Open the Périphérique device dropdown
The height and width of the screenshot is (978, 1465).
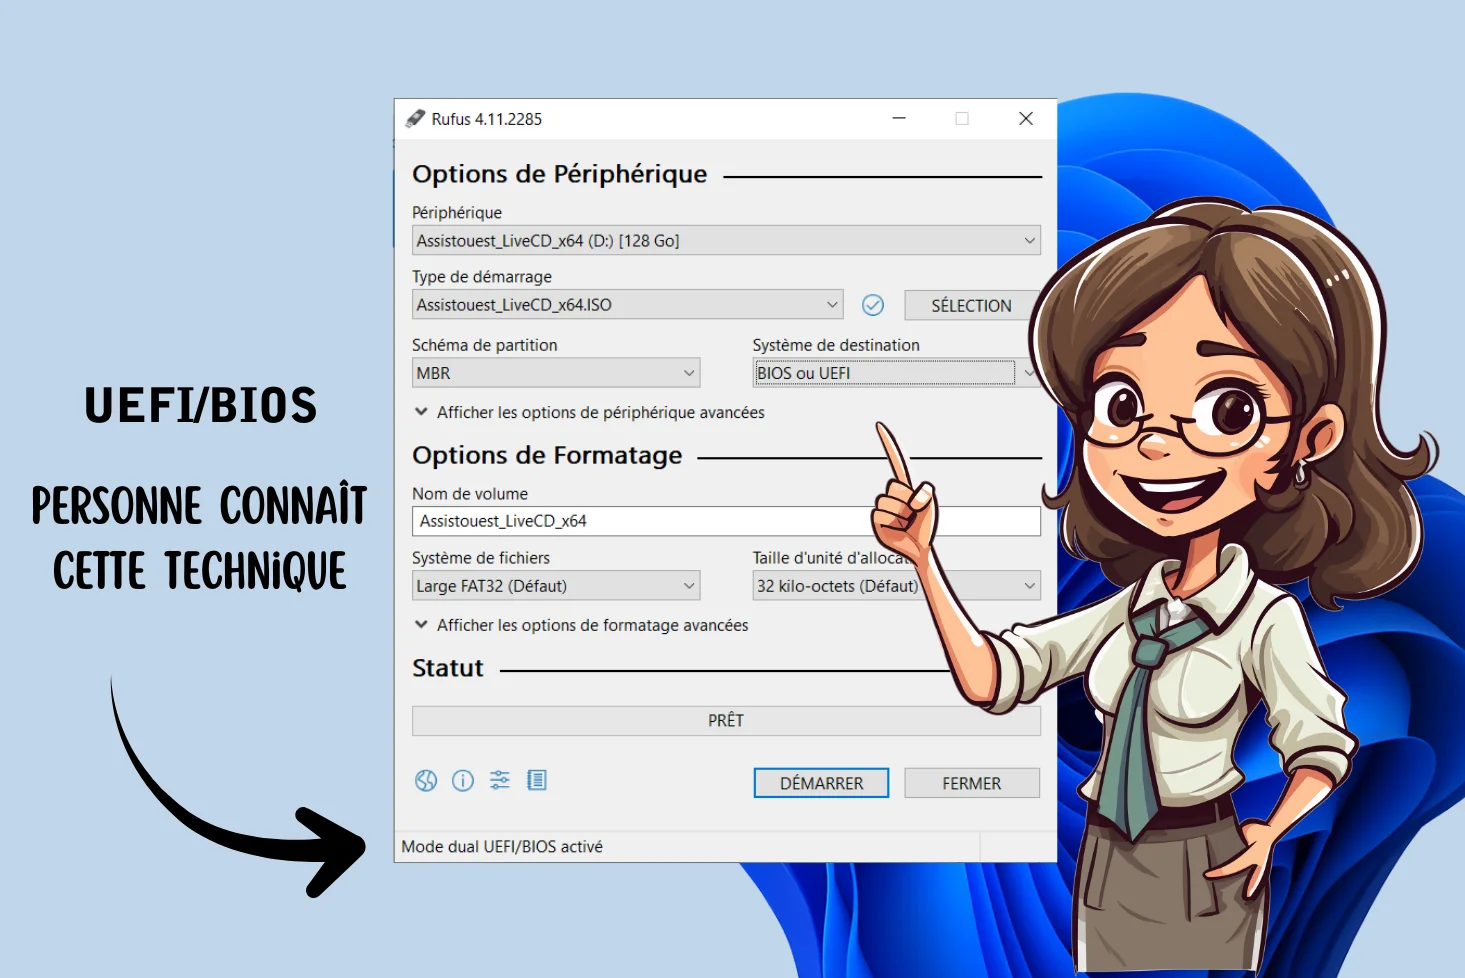pos(726,241)
